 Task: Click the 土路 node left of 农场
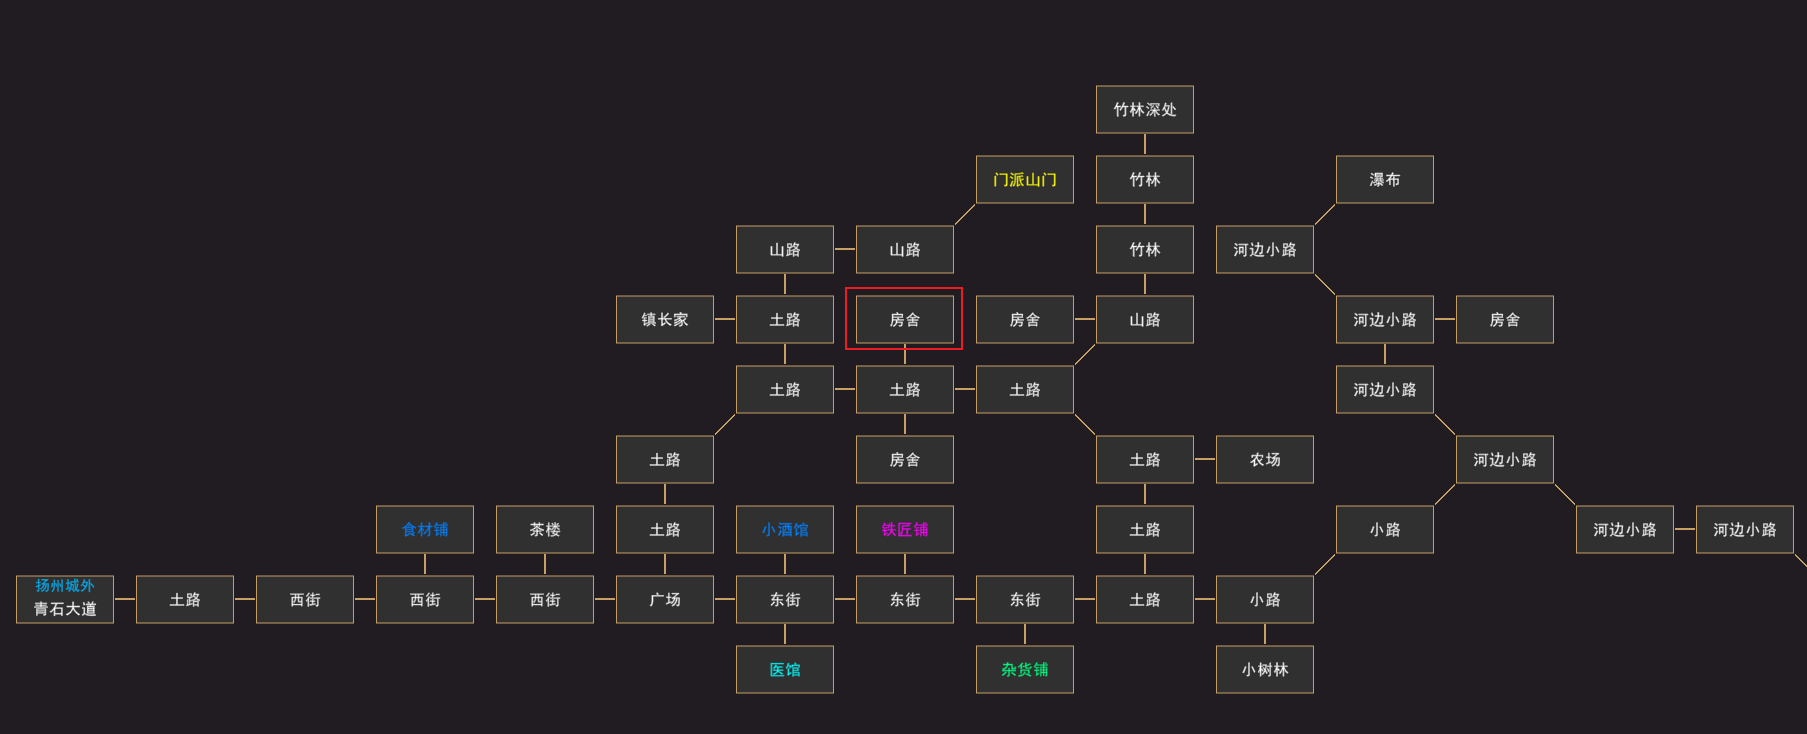click(x=1144, y=459)
